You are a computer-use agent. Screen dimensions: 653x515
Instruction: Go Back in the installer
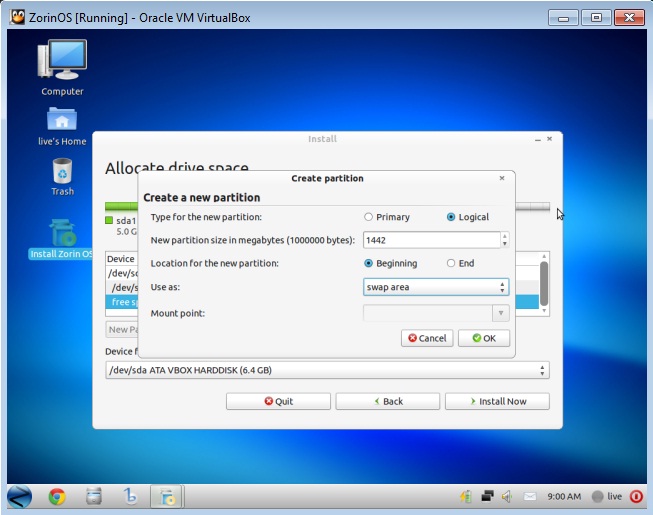coord(388,401)
